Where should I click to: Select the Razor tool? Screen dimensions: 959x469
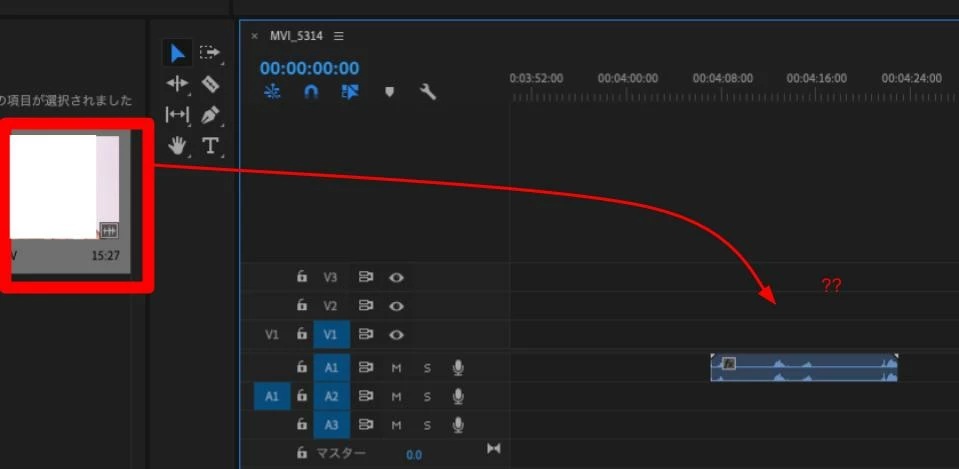tap(210, 84)
